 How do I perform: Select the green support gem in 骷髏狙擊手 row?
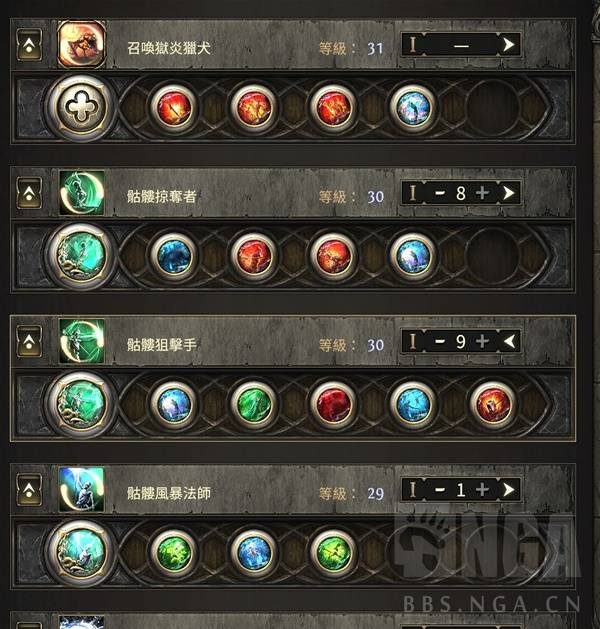coord(253,404)
